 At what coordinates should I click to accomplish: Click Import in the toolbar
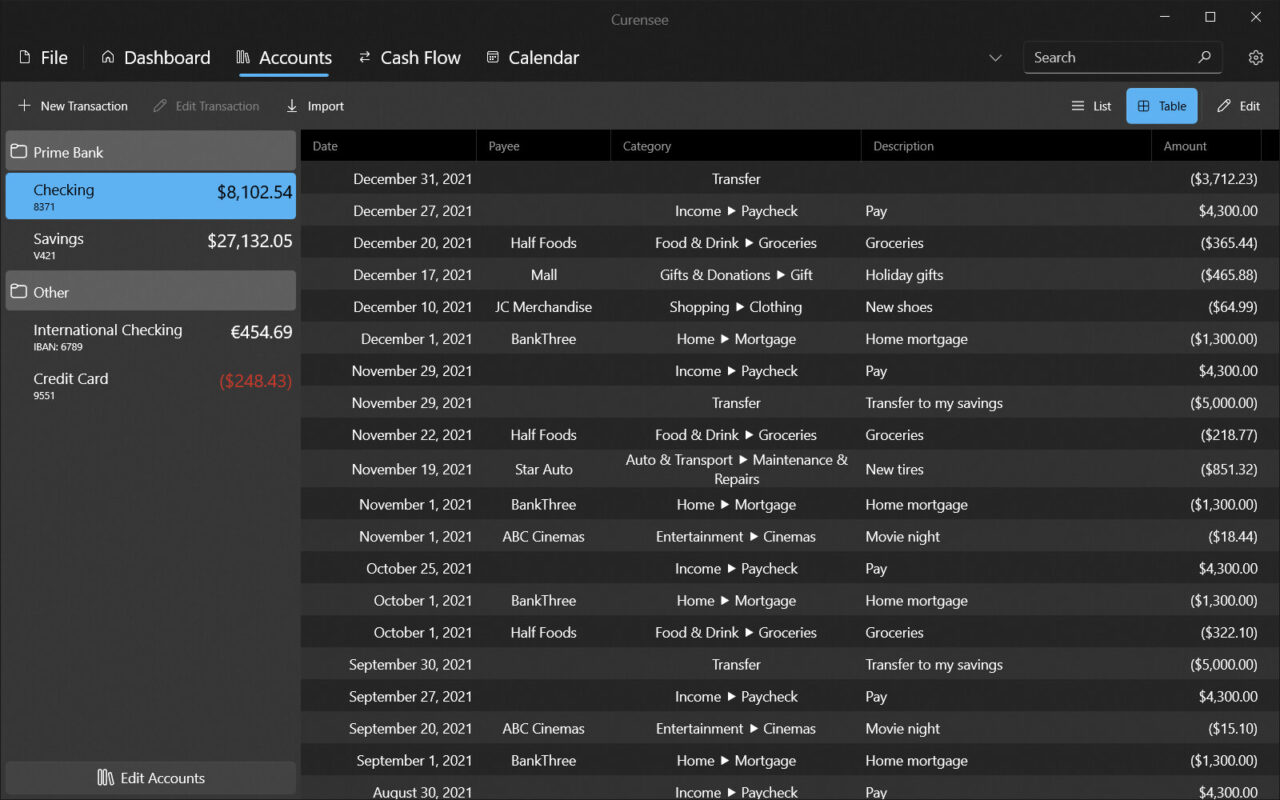[314, 106]
